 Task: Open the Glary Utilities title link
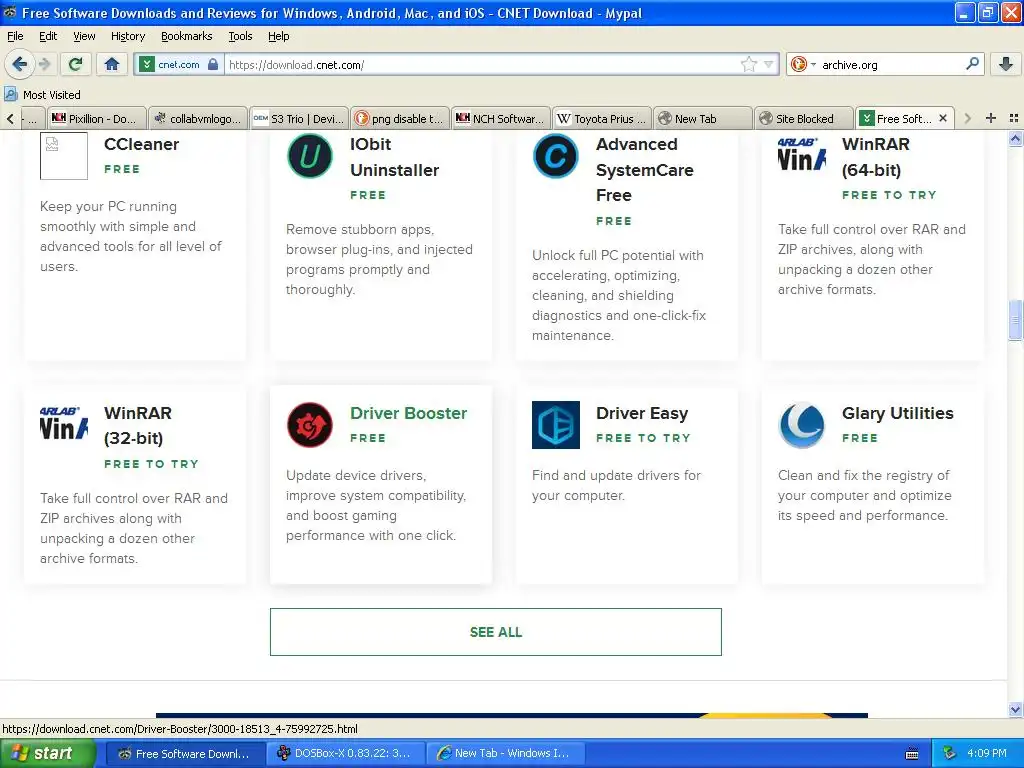click(897, 413)
